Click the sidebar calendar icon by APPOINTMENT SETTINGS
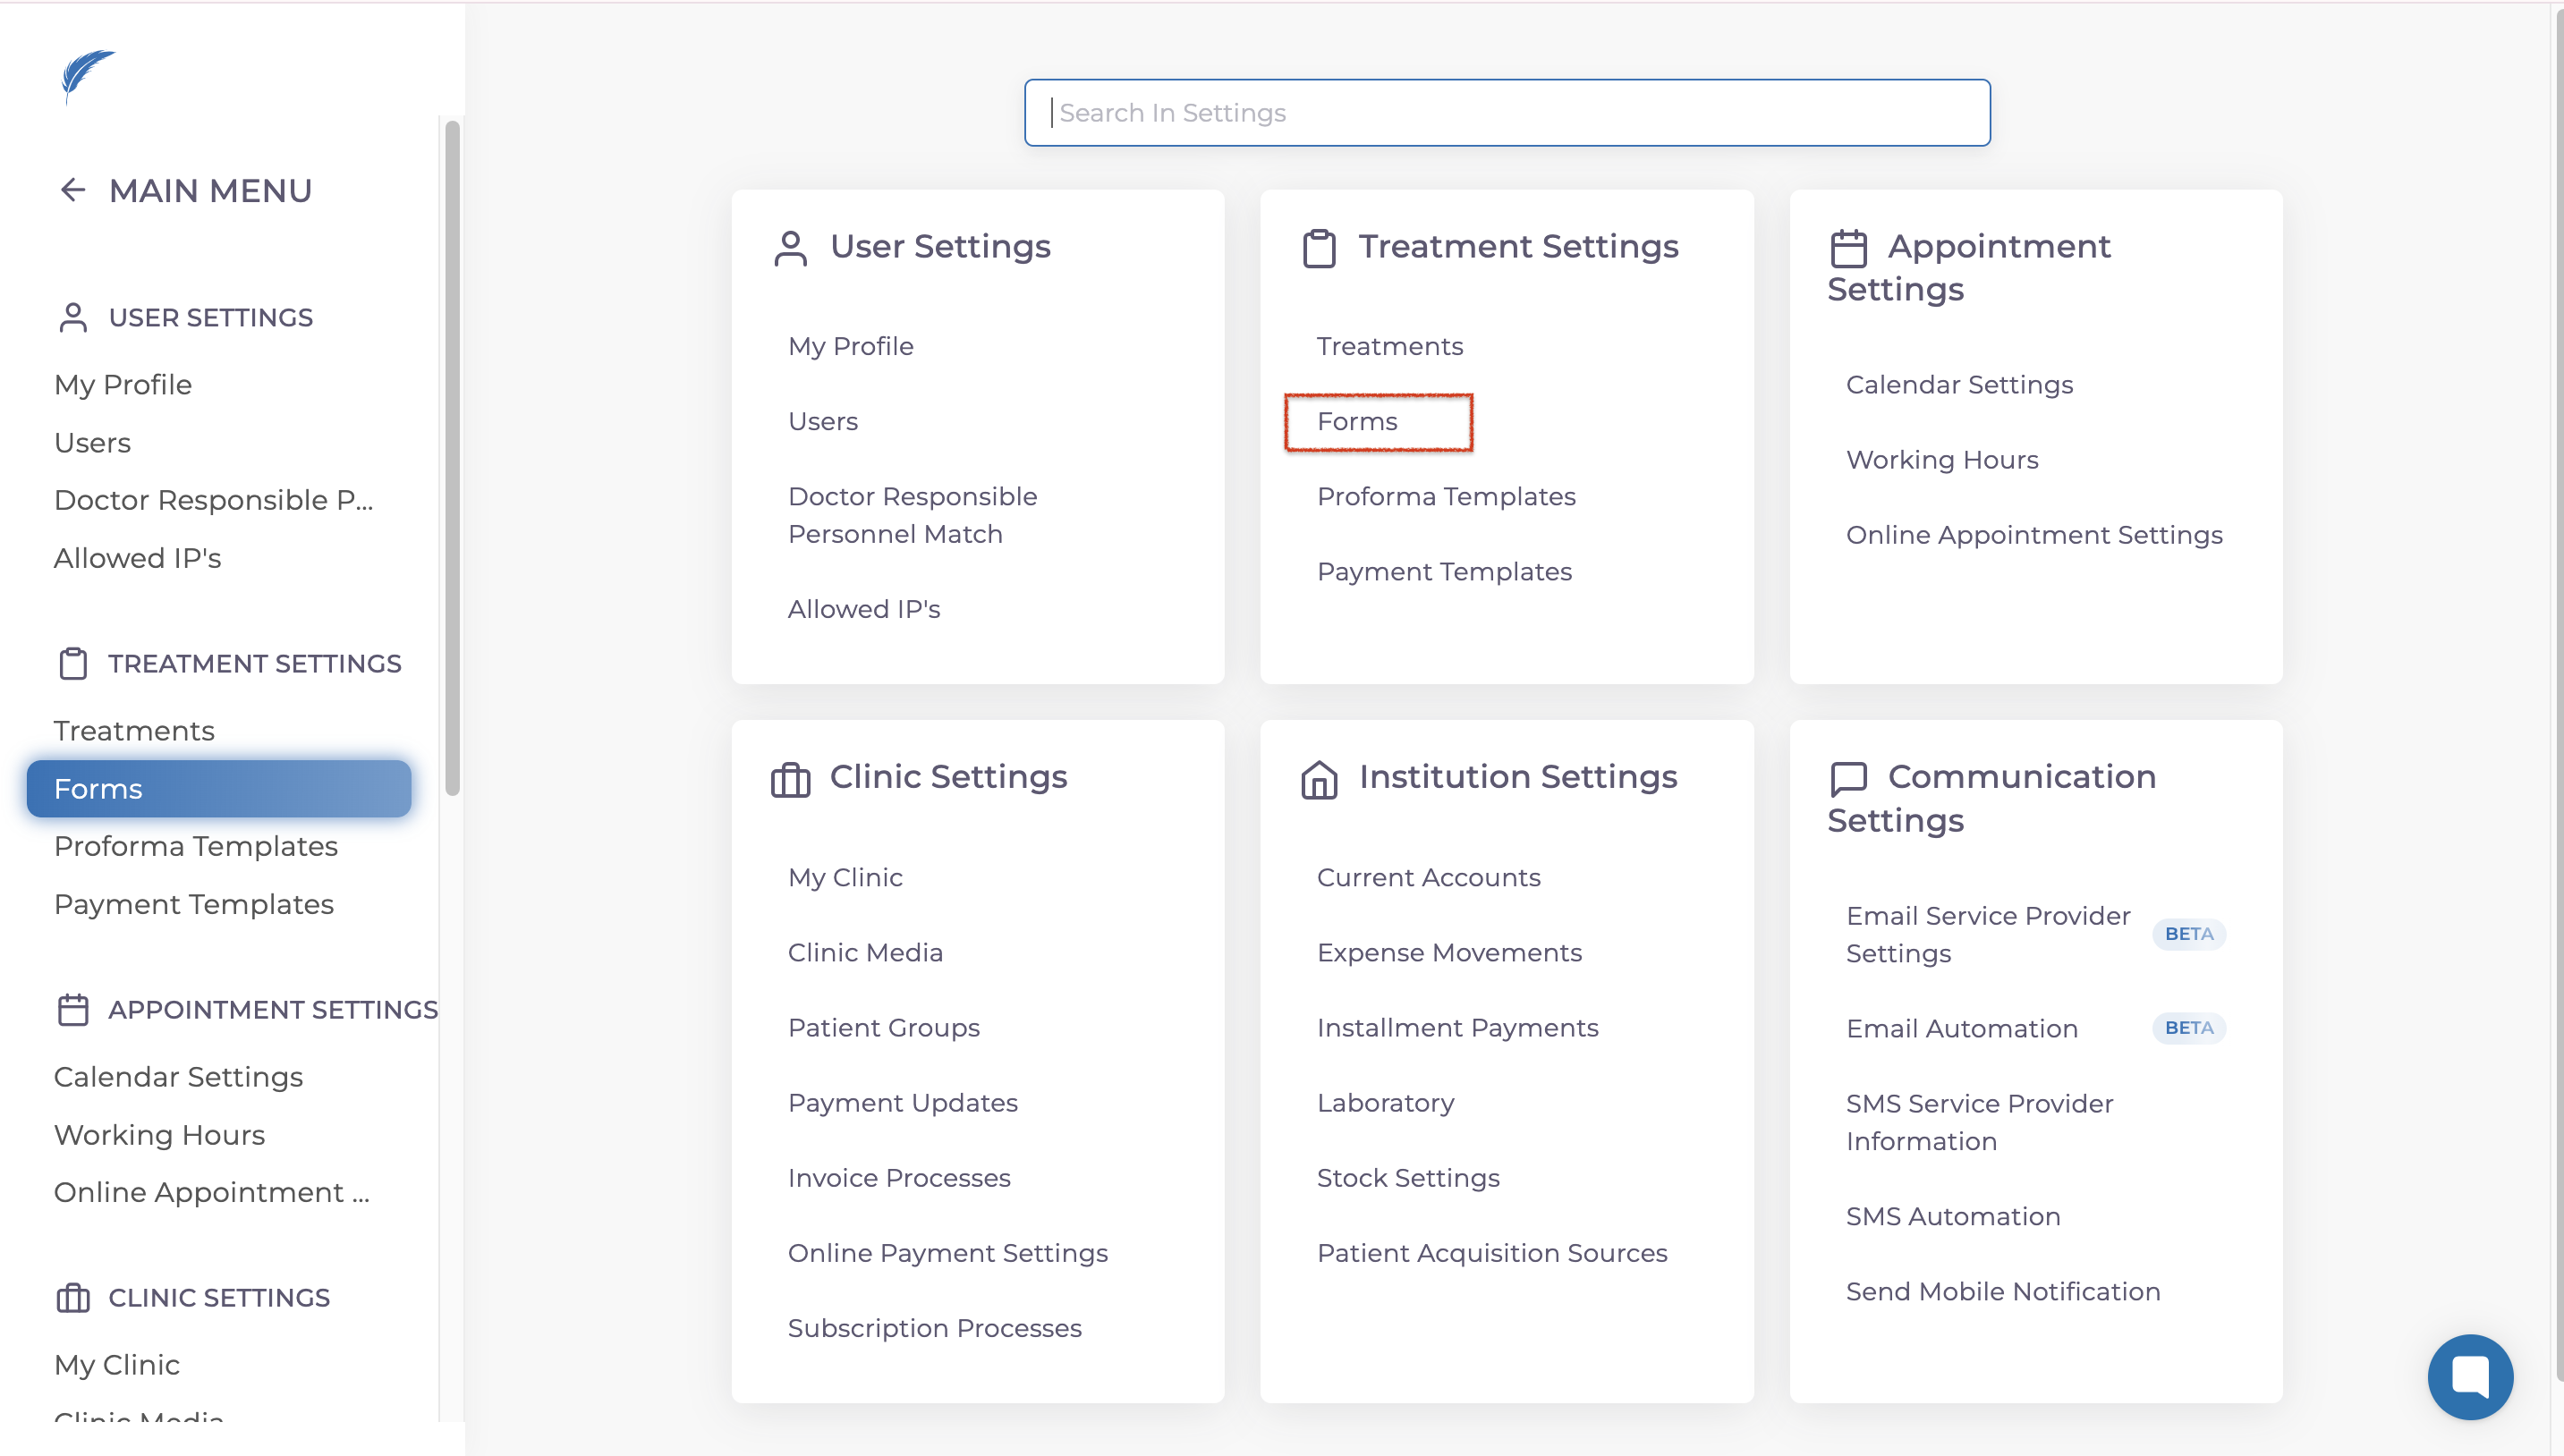The image size is (2564, 1456). point(73,1010)
